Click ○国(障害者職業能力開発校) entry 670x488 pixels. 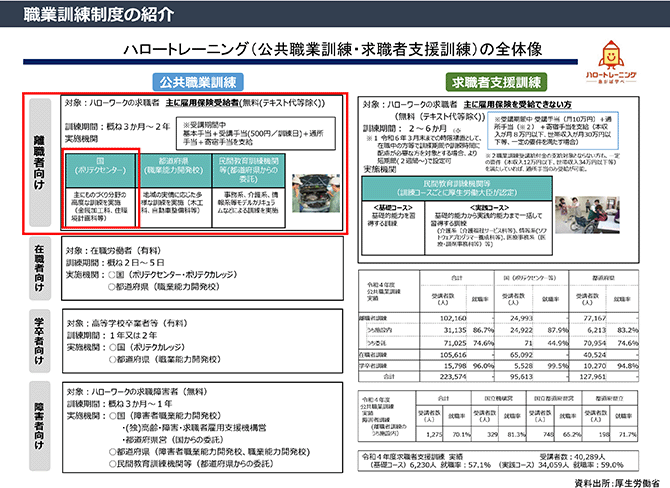point(165,415)
